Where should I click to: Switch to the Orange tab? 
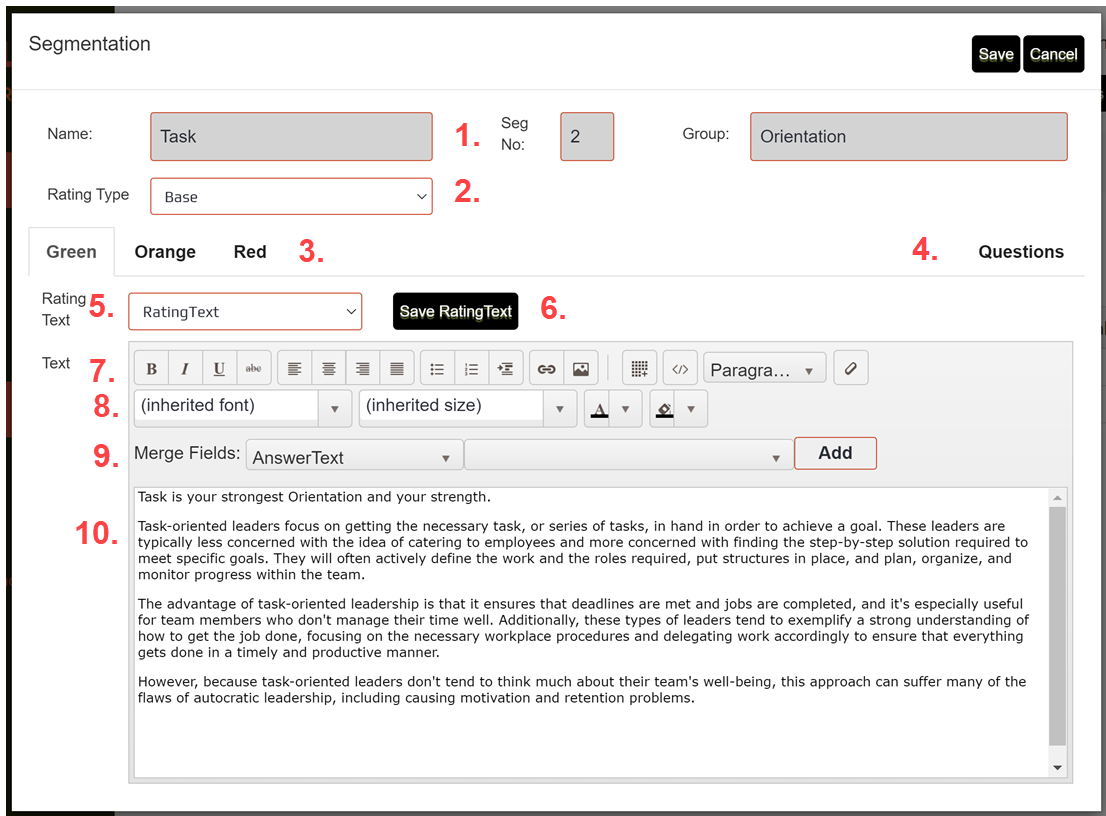point(165,251)
